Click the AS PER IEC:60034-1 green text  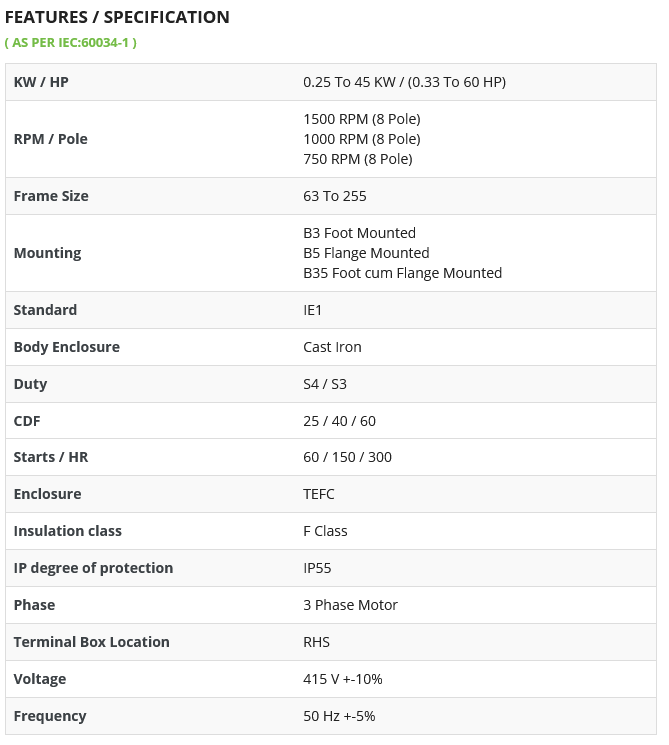click(71, 43)
